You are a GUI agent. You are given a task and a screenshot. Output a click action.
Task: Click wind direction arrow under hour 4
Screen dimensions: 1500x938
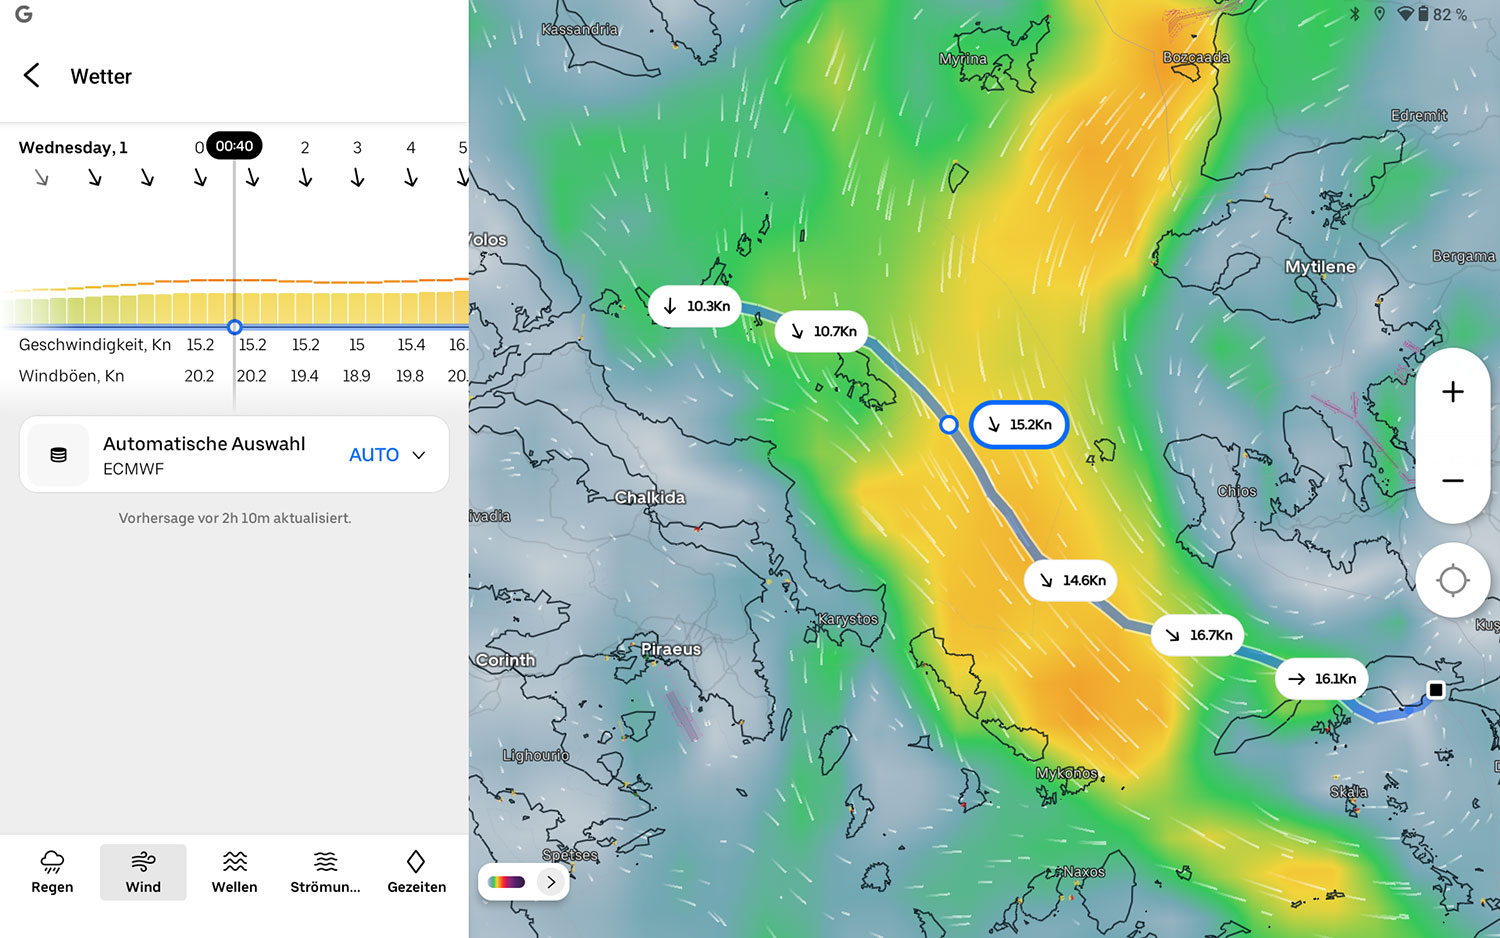click(x=410, y=178)
